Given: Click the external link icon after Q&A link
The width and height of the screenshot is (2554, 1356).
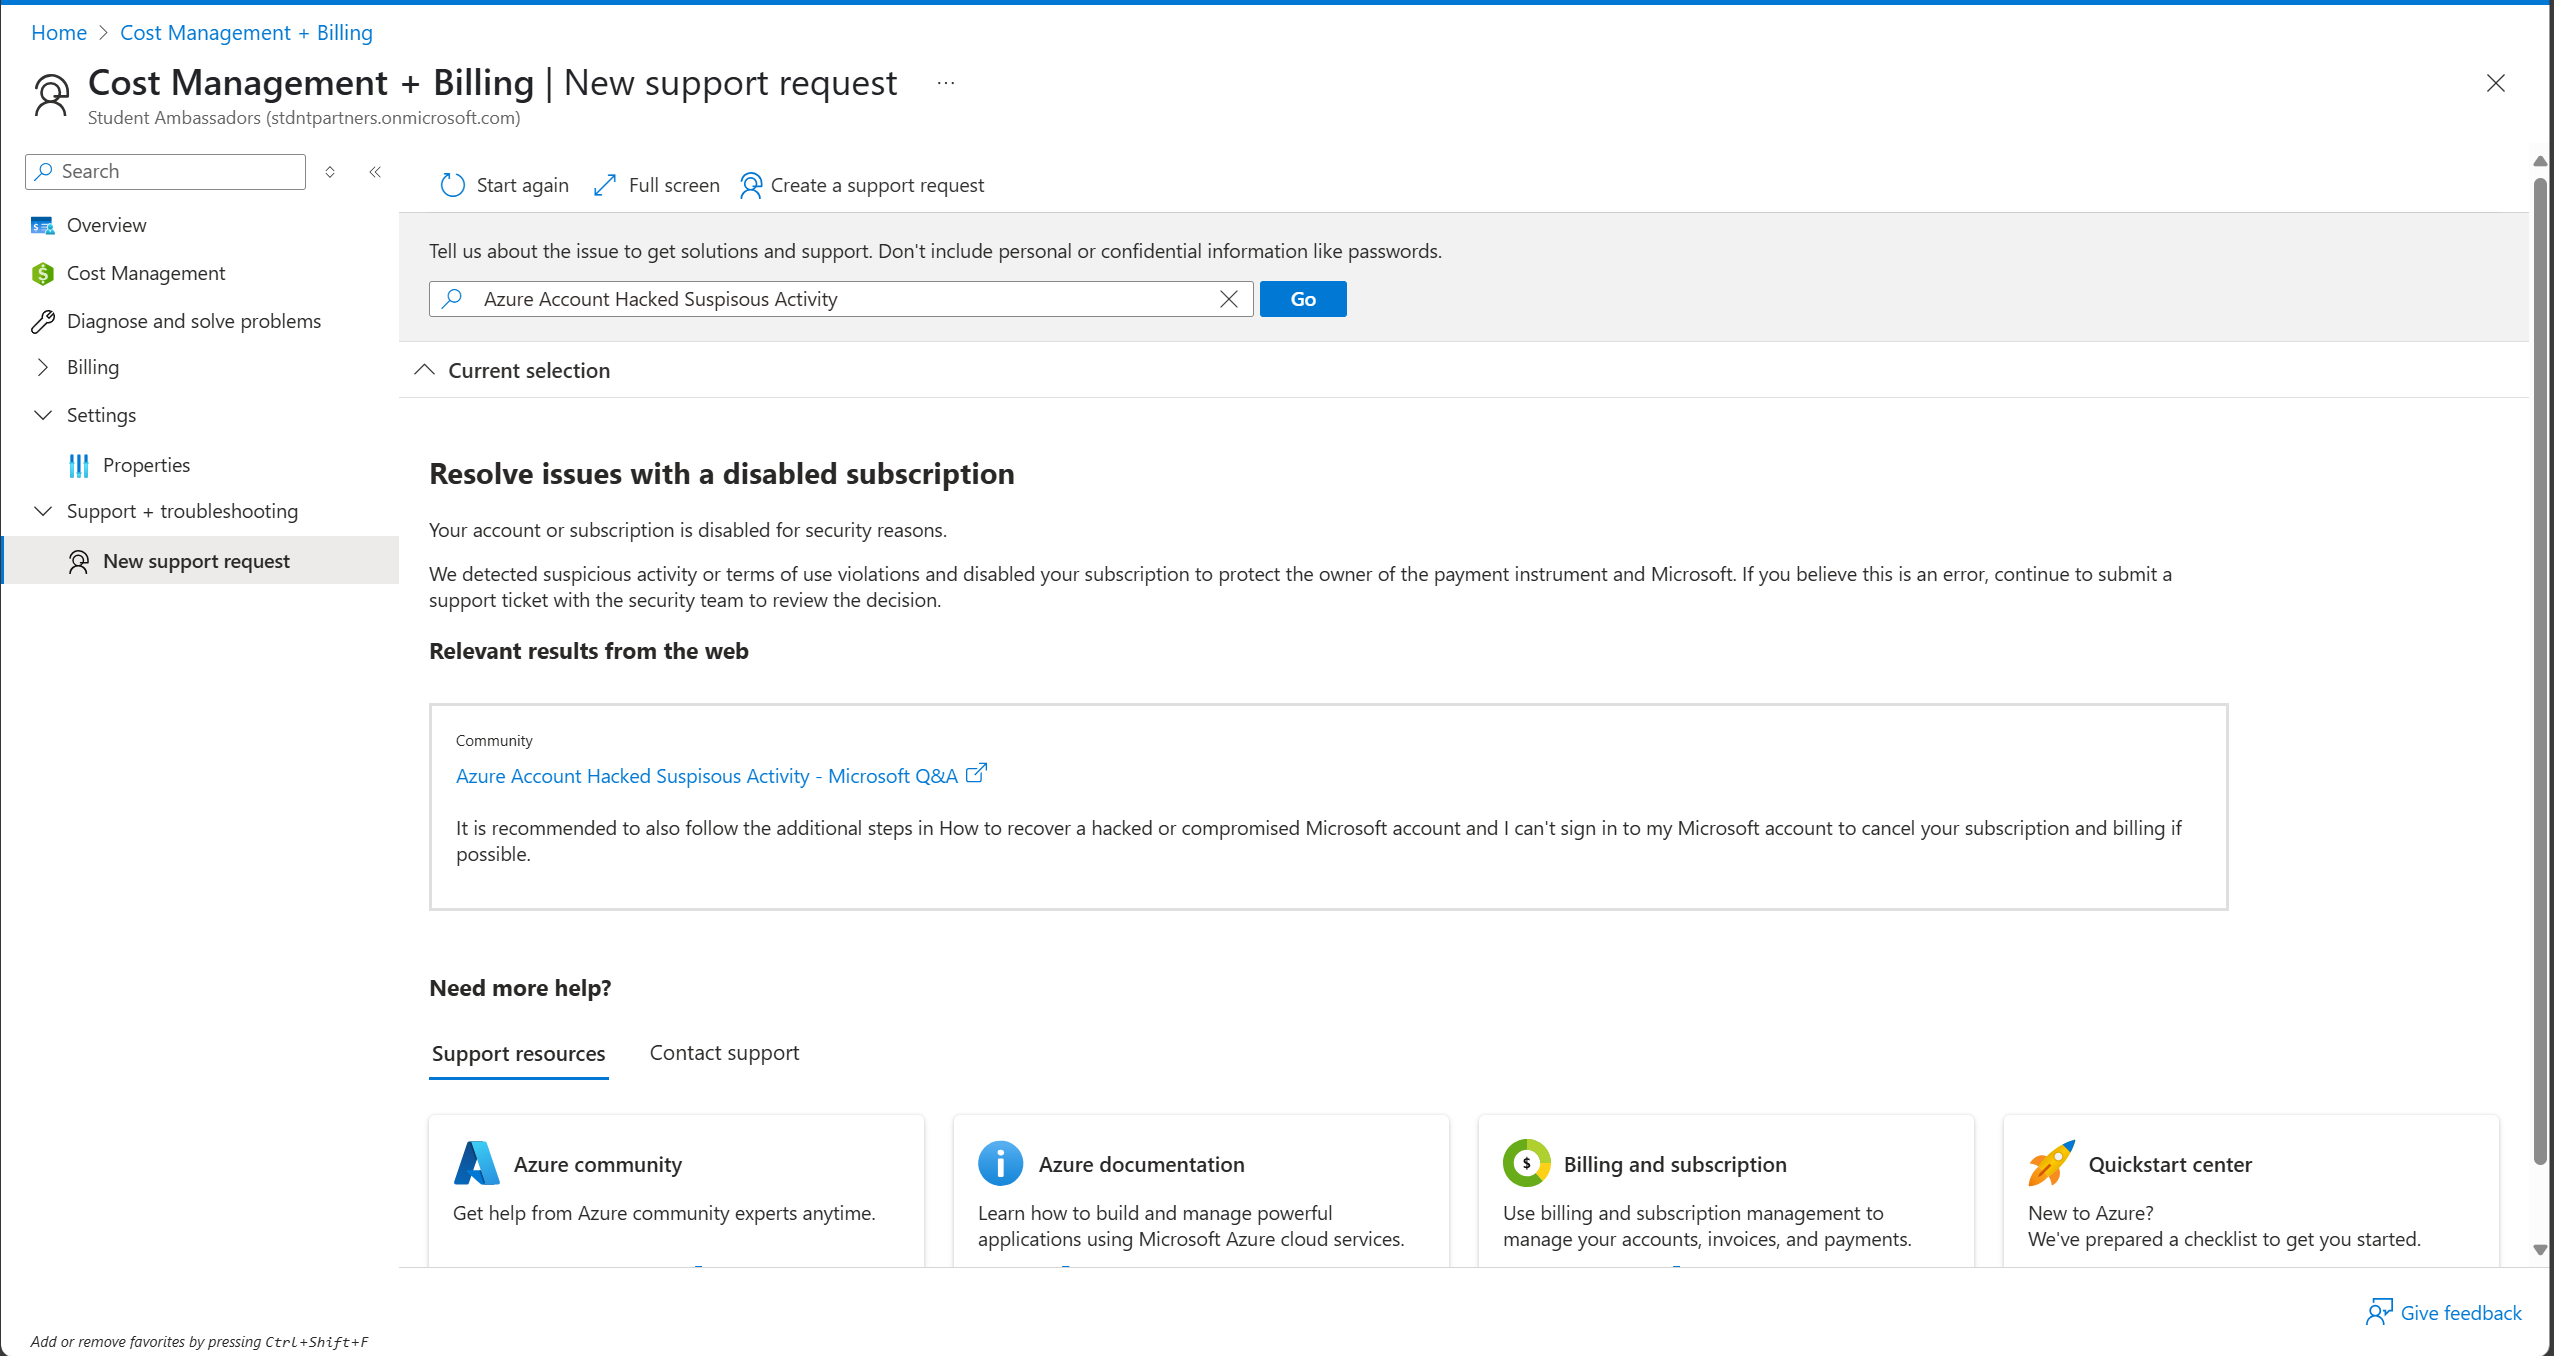Looking at the screenshot, I should [x=977, y=773].
